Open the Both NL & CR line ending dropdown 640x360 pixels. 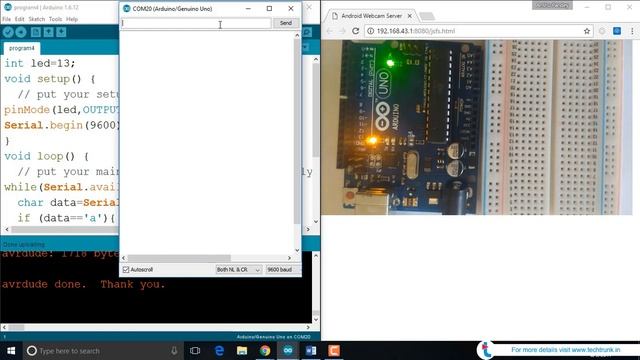[x=238, y=269]
